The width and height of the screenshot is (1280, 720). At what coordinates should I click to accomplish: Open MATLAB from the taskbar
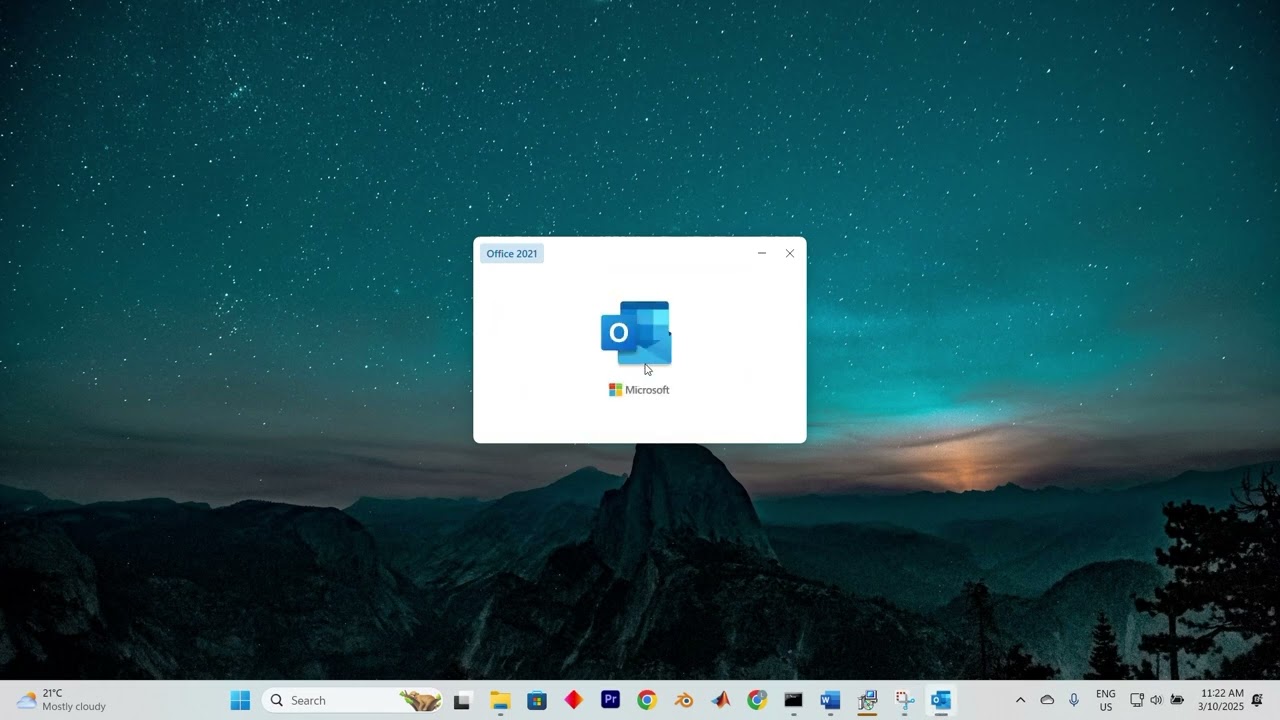click(x=720, y=700)
